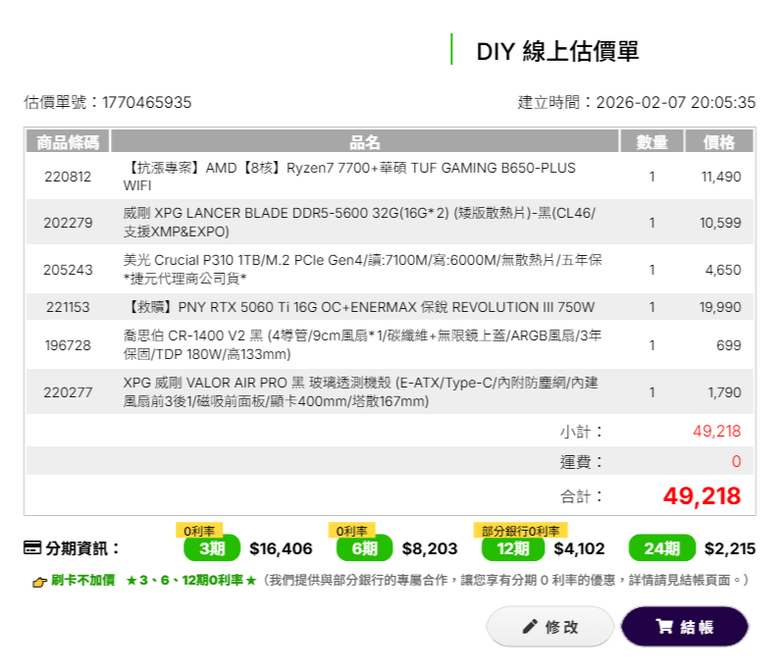The width and height of the screenshot is (780, 671).
Task: Click the 小計 amount 49,218
Action: click(717, 431)
